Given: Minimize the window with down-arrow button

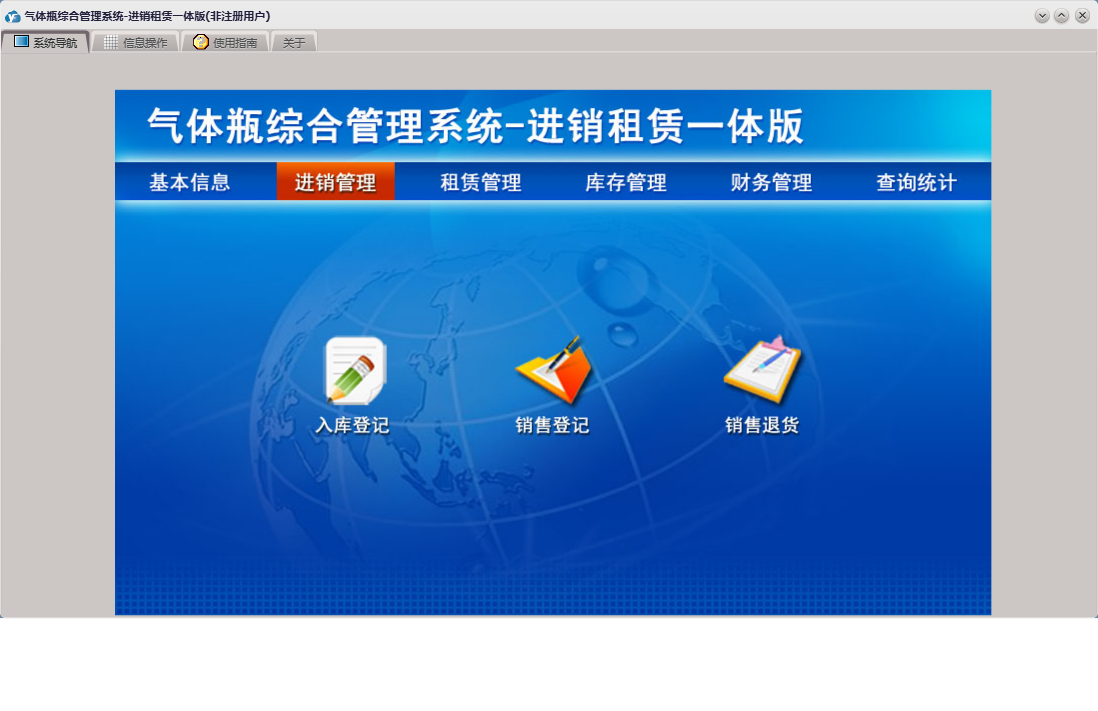Looking at the screenshot, I should [1042, 16].
